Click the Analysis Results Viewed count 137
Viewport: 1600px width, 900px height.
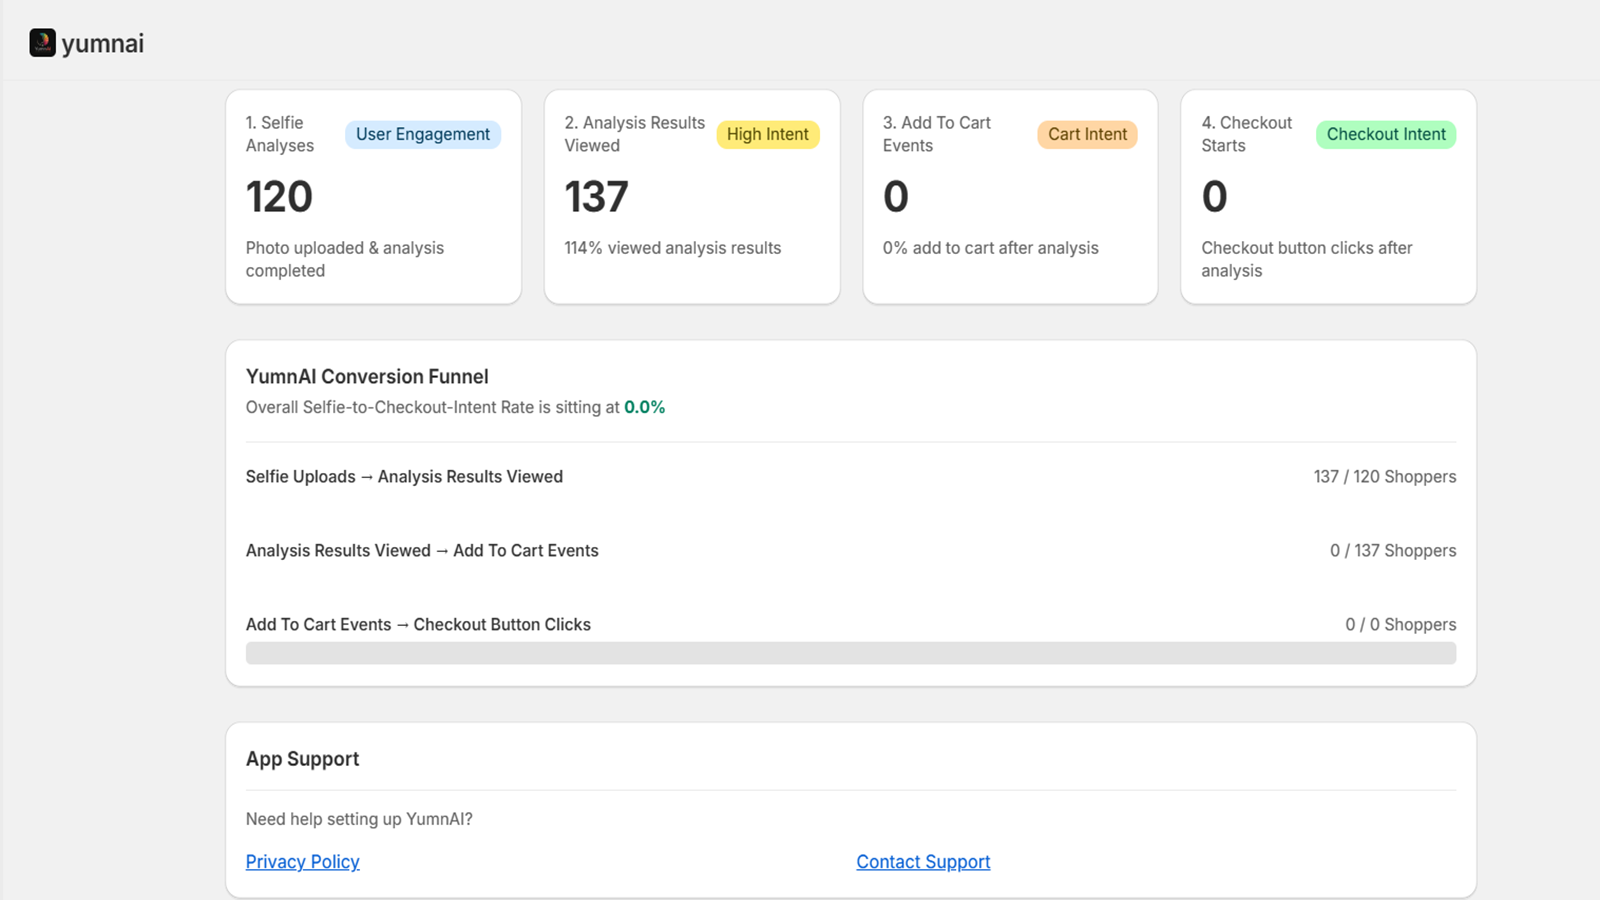click(597, 197)
